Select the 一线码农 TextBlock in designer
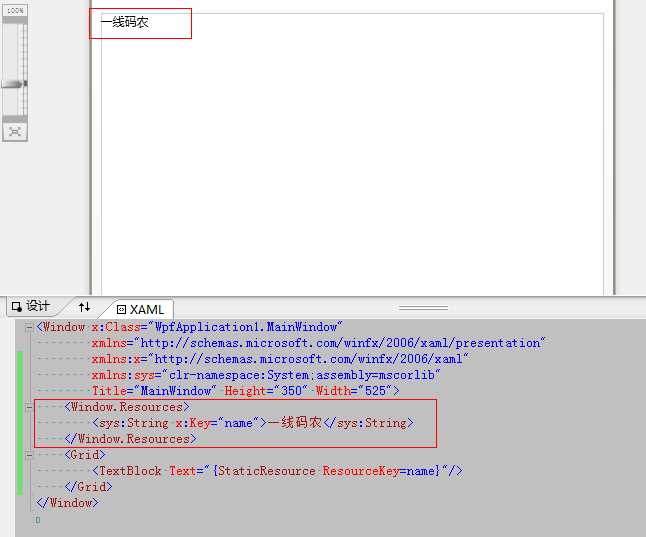This screenshot has width=646, height=537. (125, 22)
